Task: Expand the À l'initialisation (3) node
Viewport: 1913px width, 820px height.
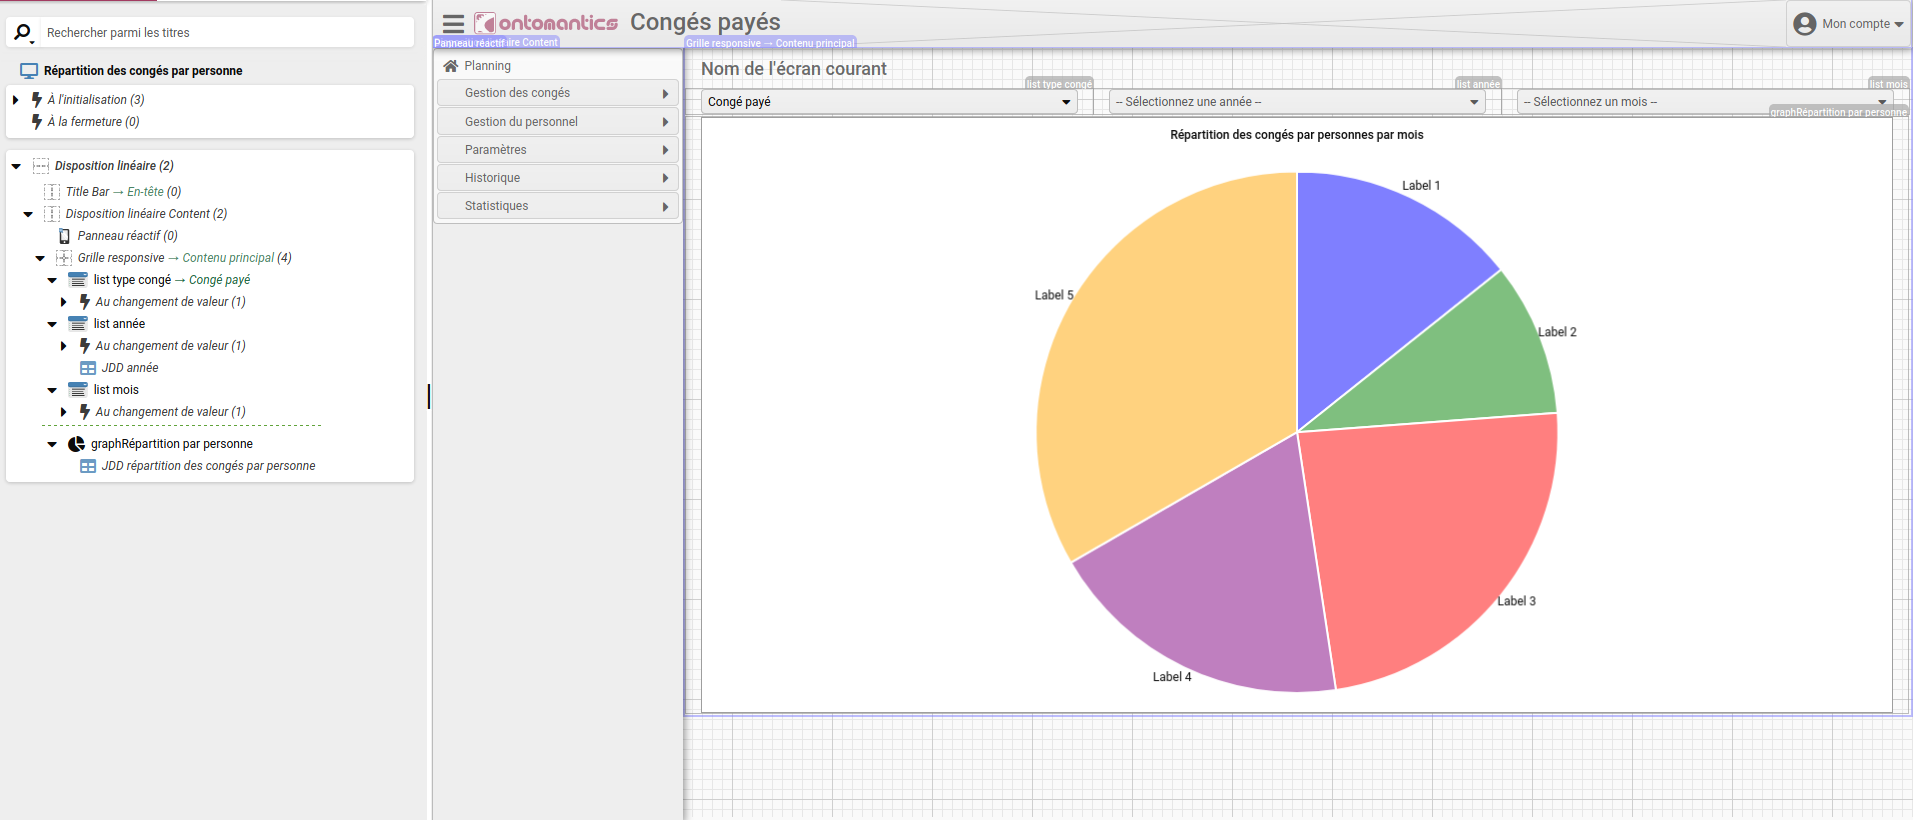Action: [16, 100]
